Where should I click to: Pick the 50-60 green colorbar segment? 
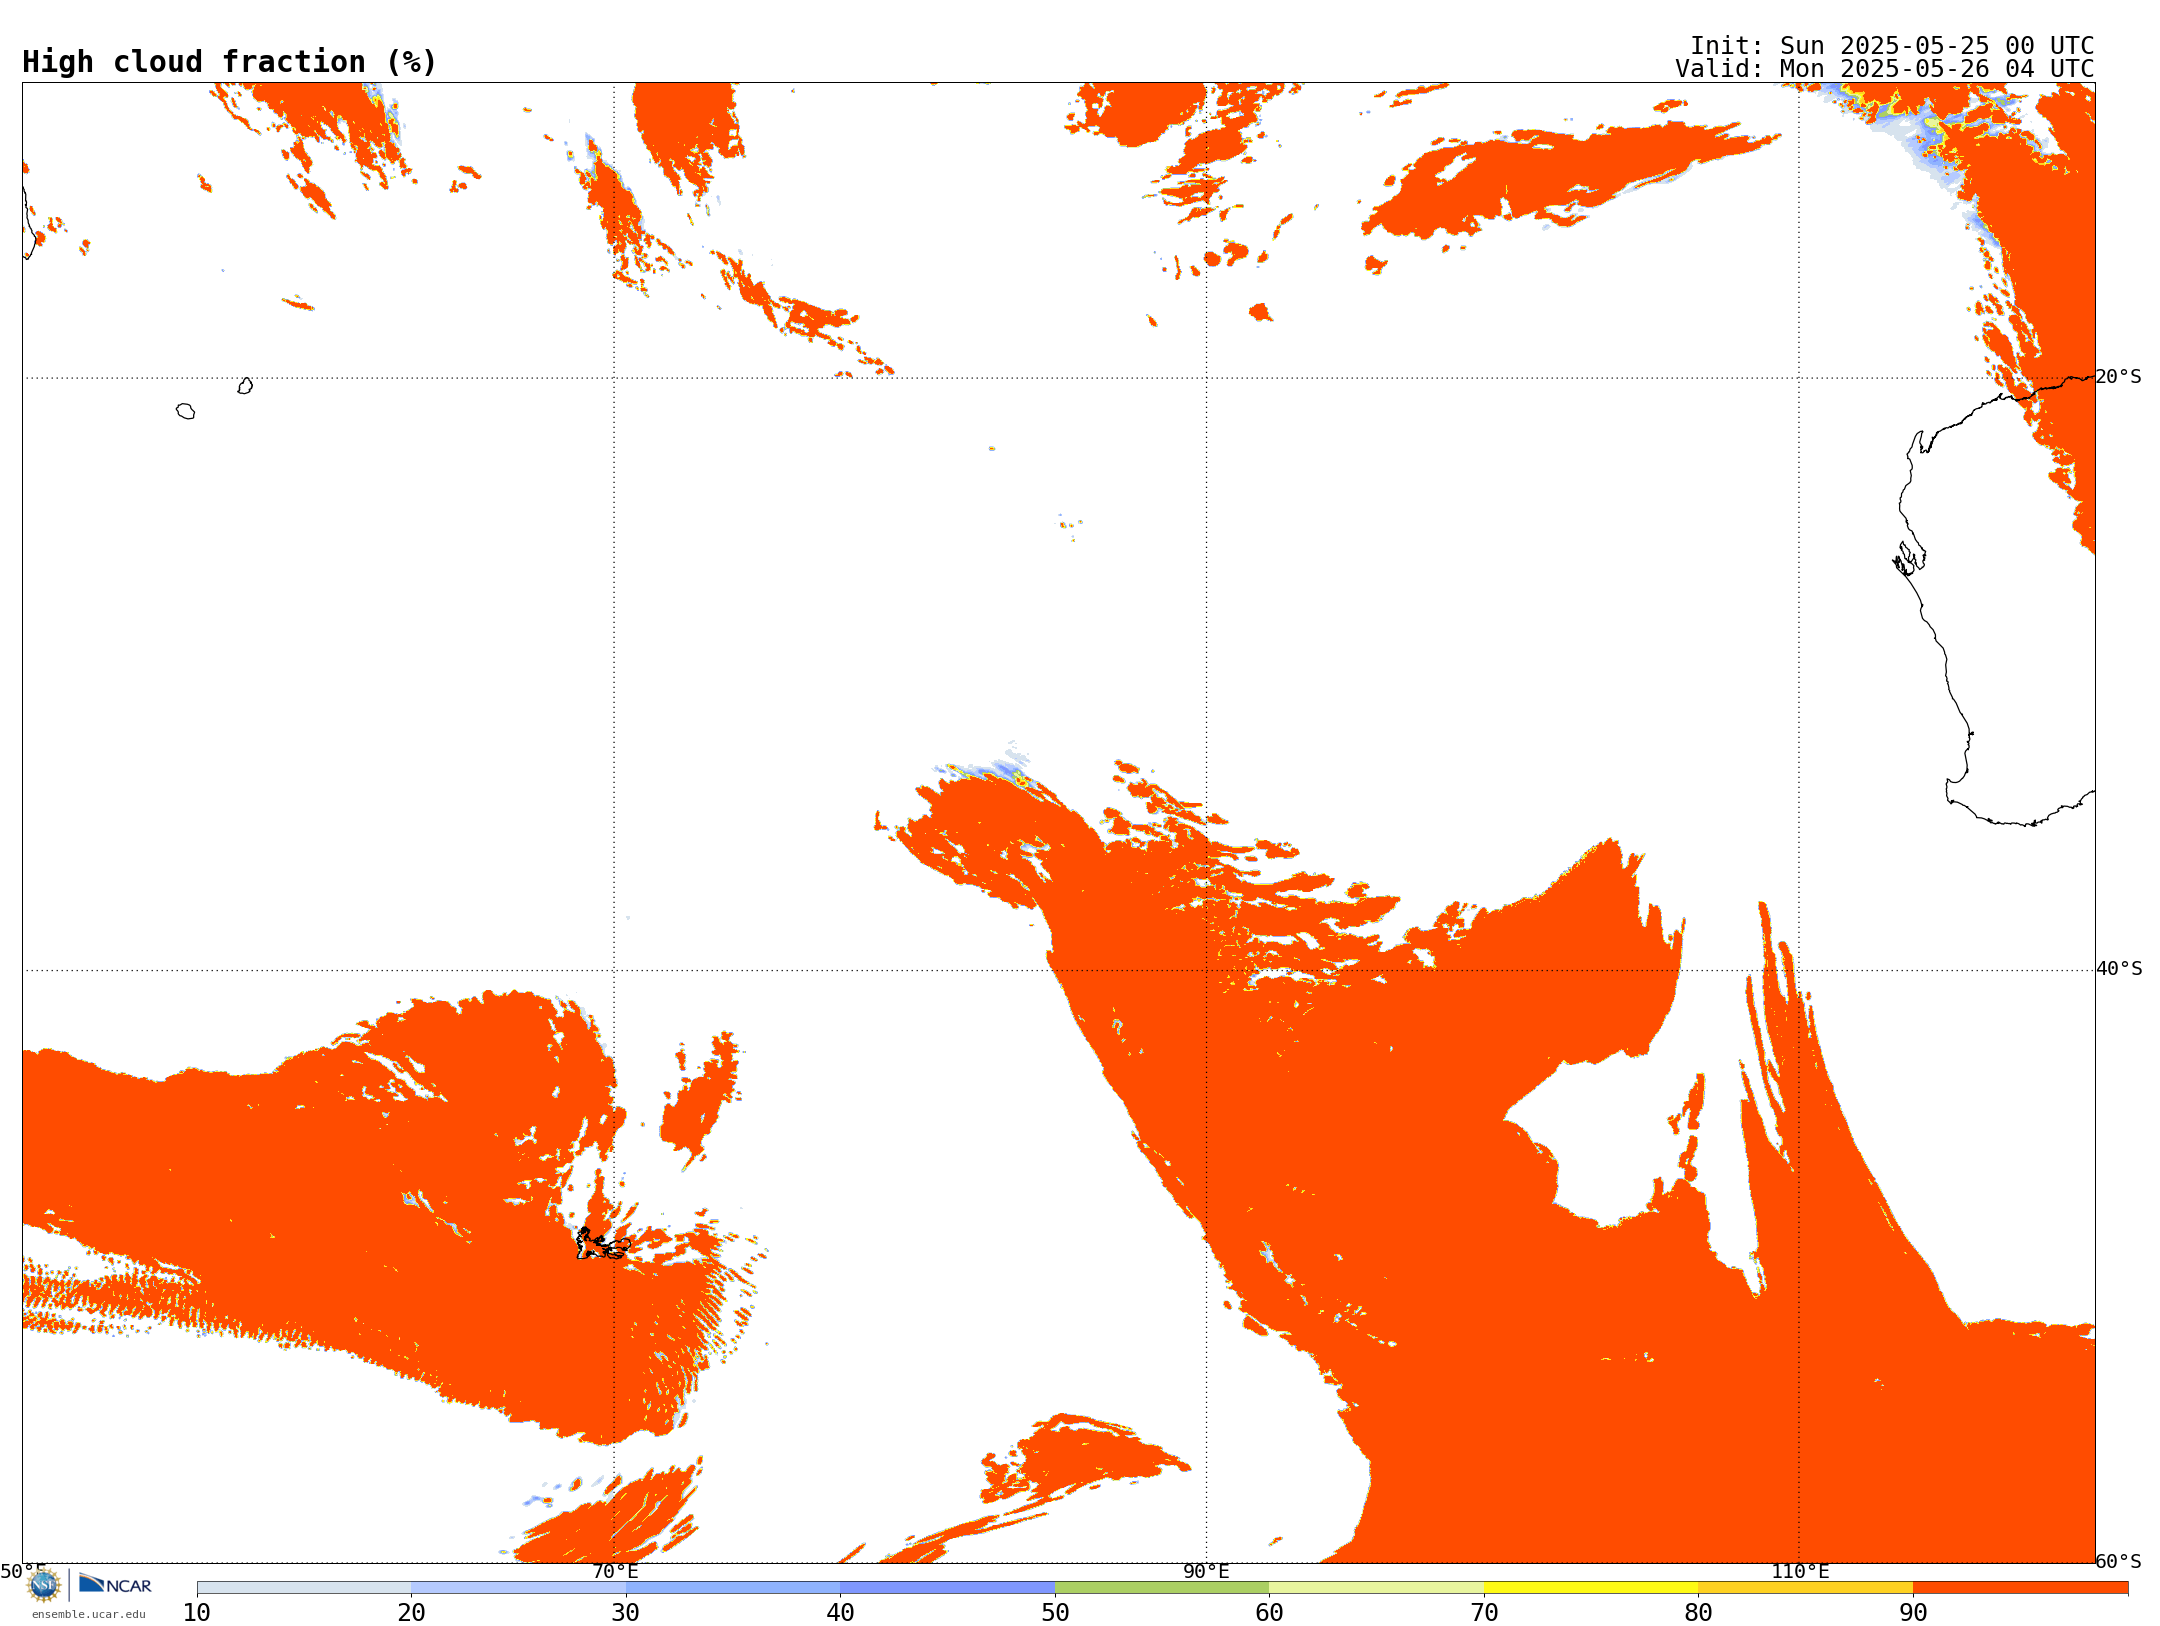click(x=1162, y=1588)
